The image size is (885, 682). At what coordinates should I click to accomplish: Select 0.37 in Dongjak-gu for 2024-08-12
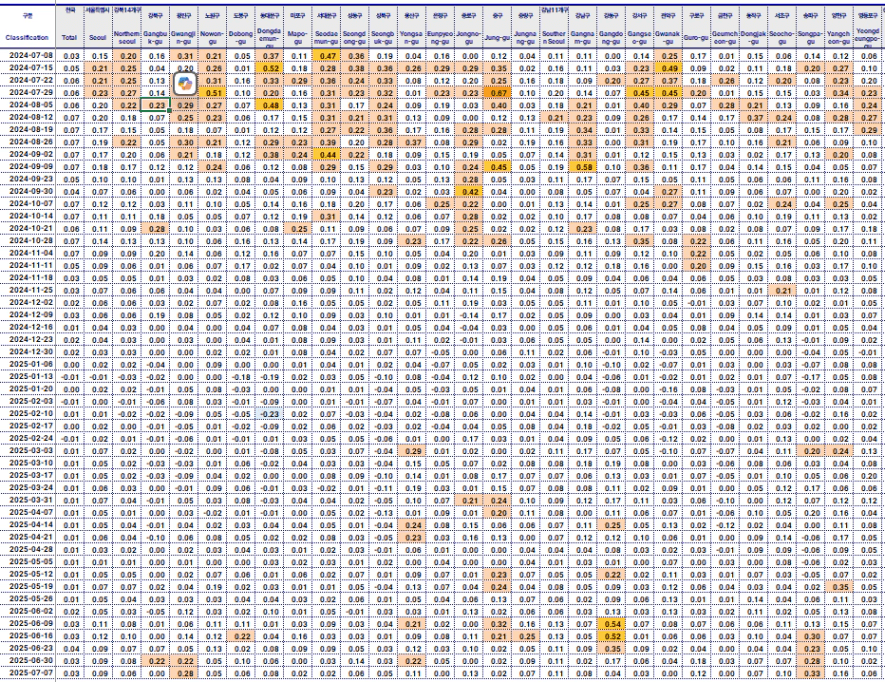754,117
